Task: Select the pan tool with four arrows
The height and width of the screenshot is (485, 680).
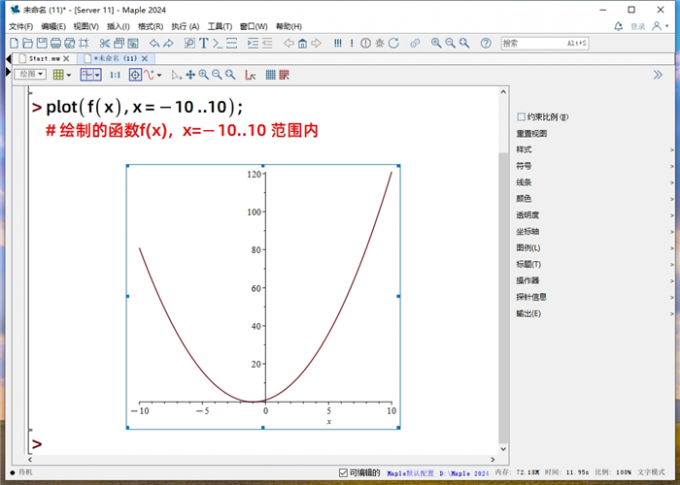Action: pos(190,75)
